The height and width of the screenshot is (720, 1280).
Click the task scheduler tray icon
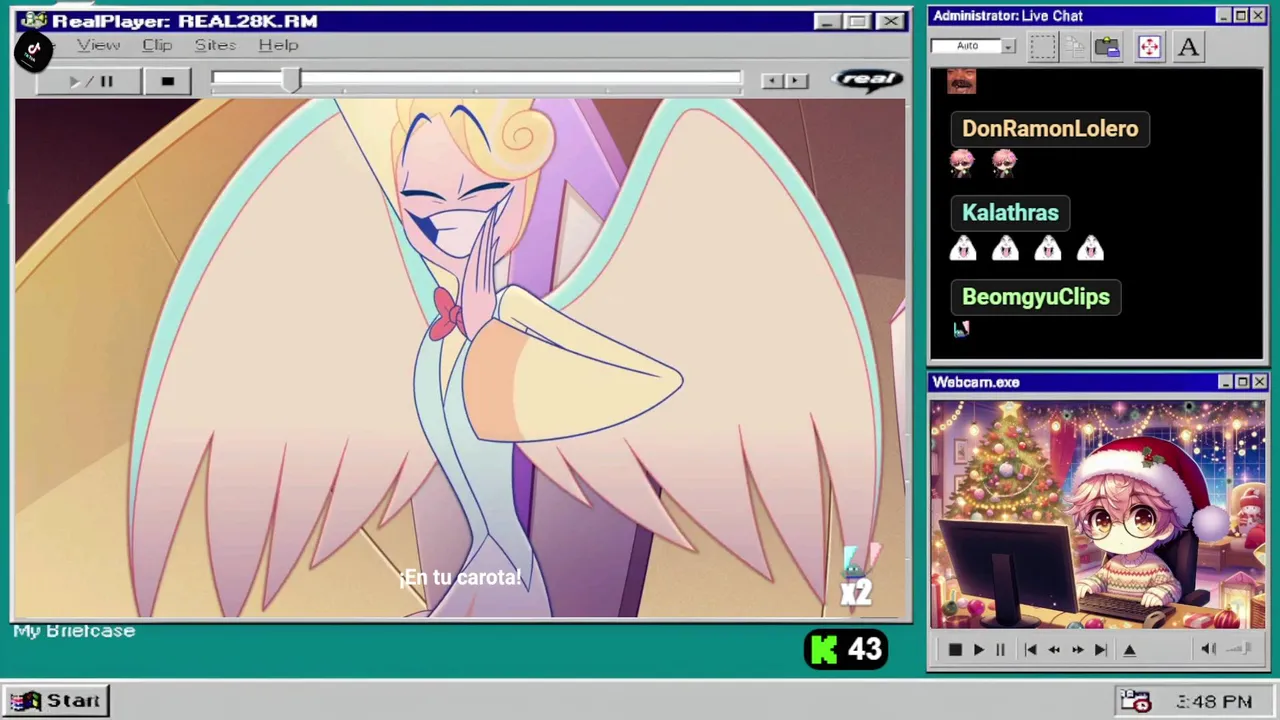[x=1135, y=702]
